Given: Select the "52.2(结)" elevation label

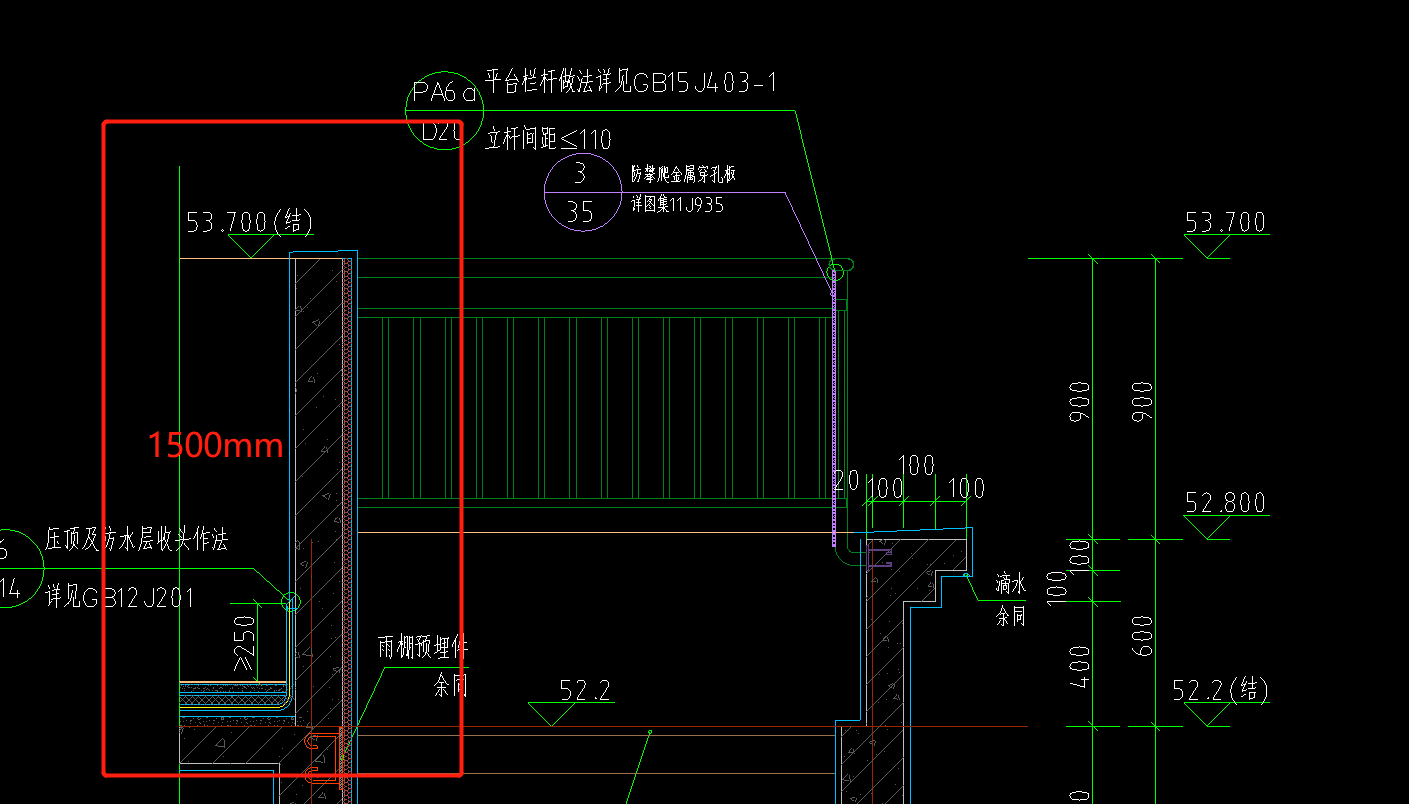Looking at the screenshot, I should click(1220, 689).
